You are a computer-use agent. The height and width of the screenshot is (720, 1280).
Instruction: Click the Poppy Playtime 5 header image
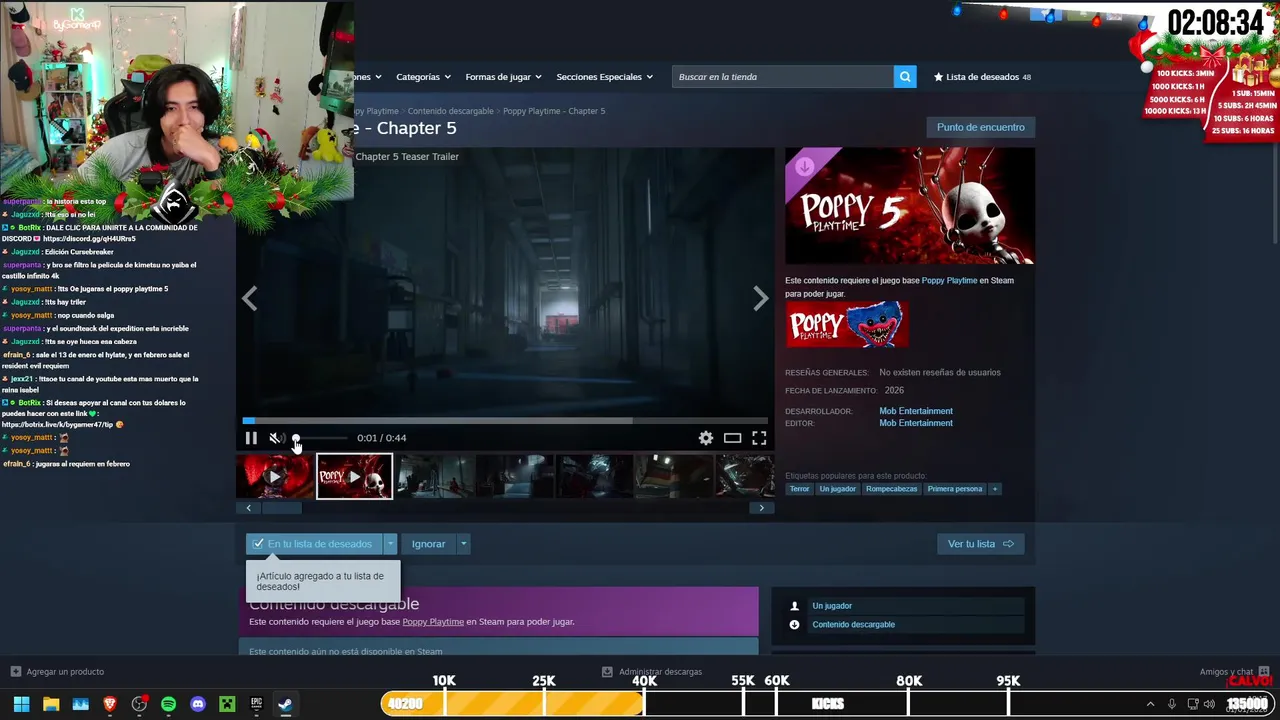(910, 206)
